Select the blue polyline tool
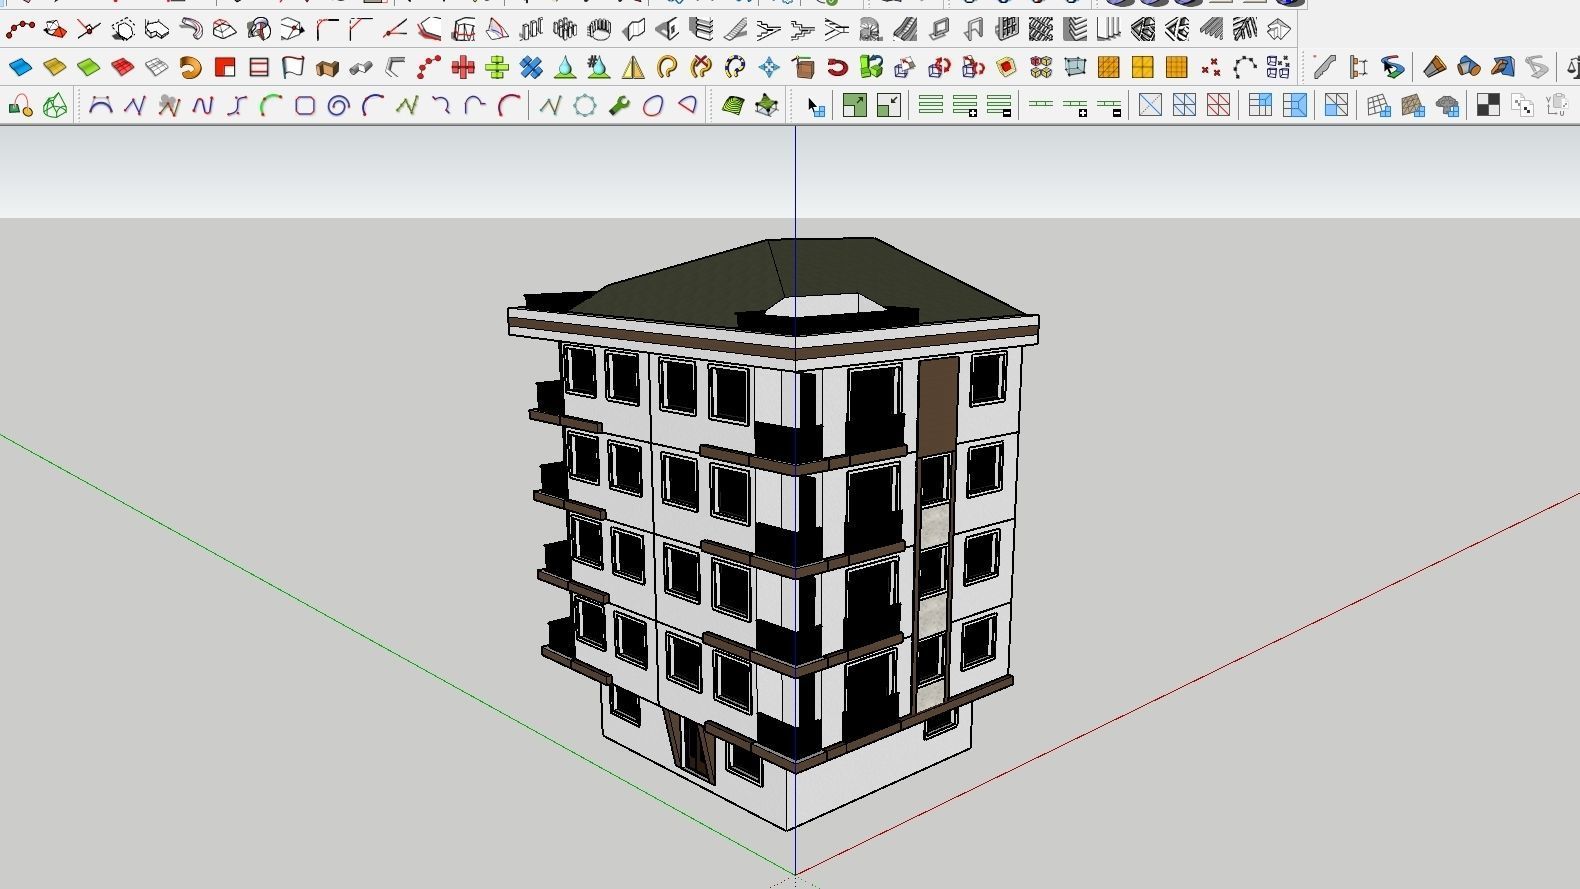The height and width of the screenshot is (889, 1580). point(134,104)
